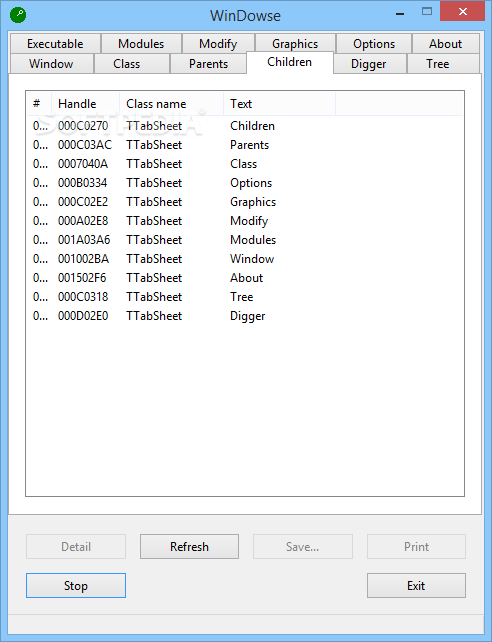Click the Refresh button
The width and height of the screenshot is (492, 642).
coord(190,547)
